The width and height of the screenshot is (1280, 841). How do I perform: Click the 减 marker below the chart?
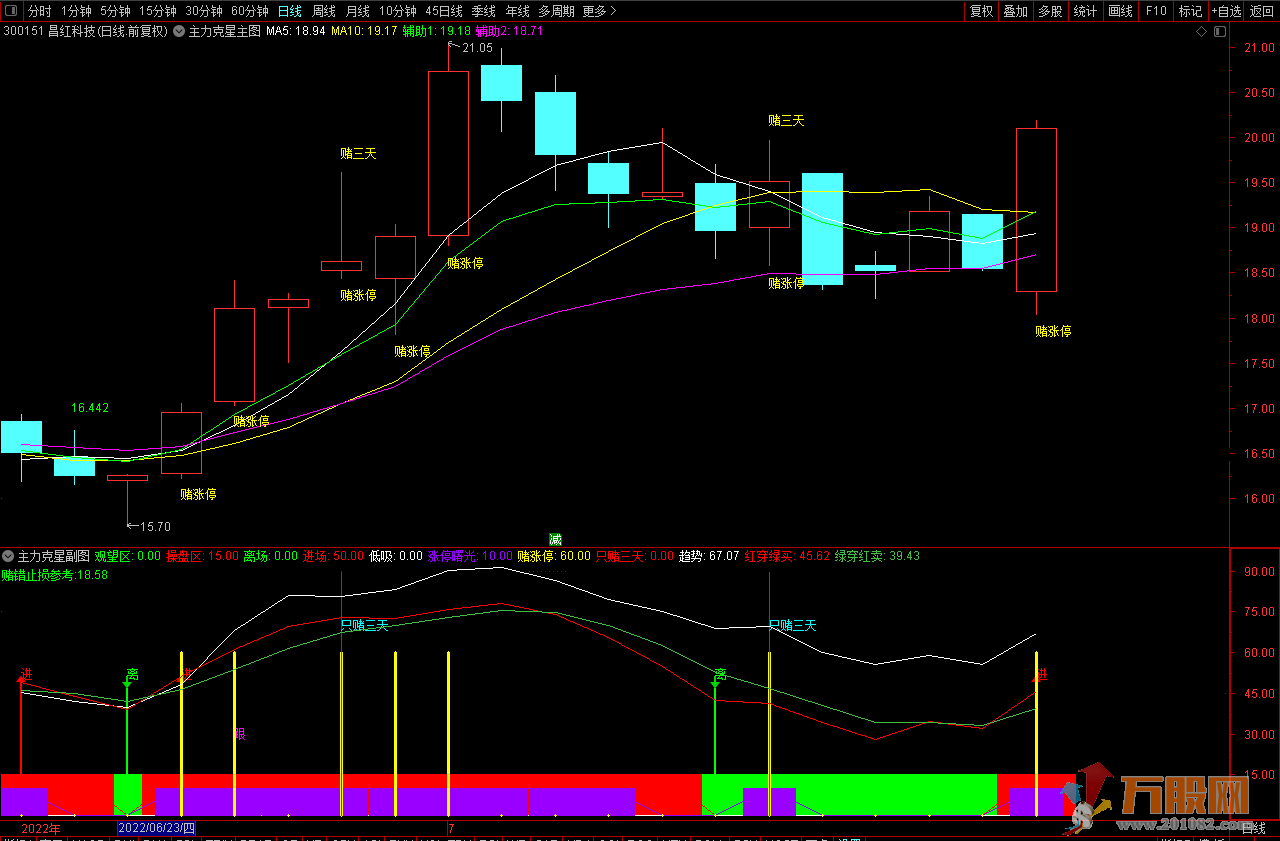[555, 539]
